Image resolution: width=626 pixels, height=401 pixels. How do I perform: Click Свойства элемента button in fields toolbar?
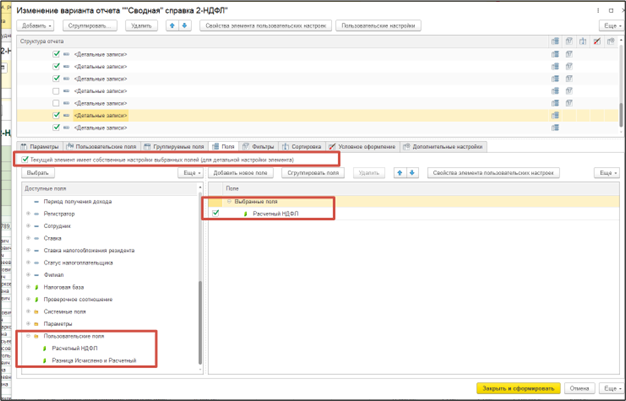493,173
